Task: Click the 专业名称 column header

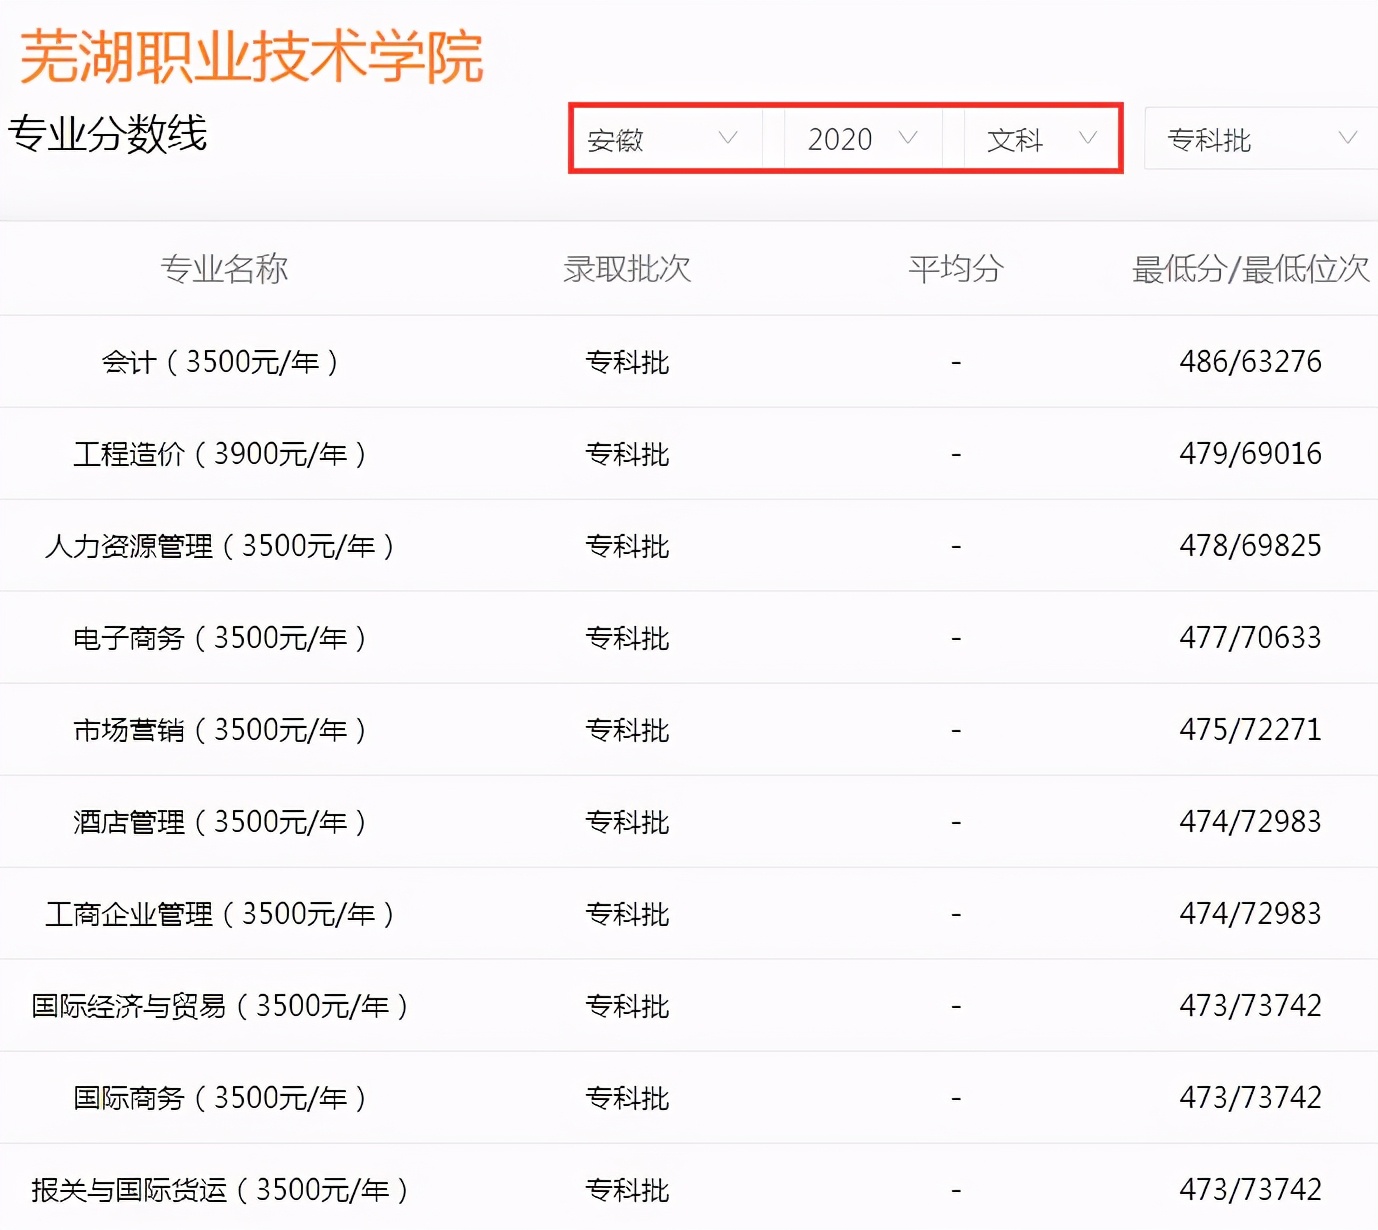Action: pyautogui.click(x=225, y=268)
